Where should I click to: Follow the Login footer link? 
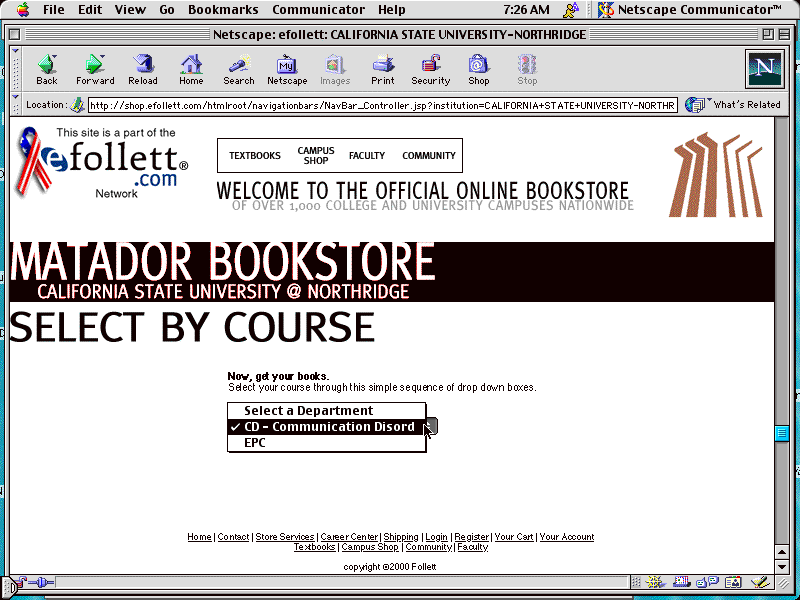pos(436,537)
